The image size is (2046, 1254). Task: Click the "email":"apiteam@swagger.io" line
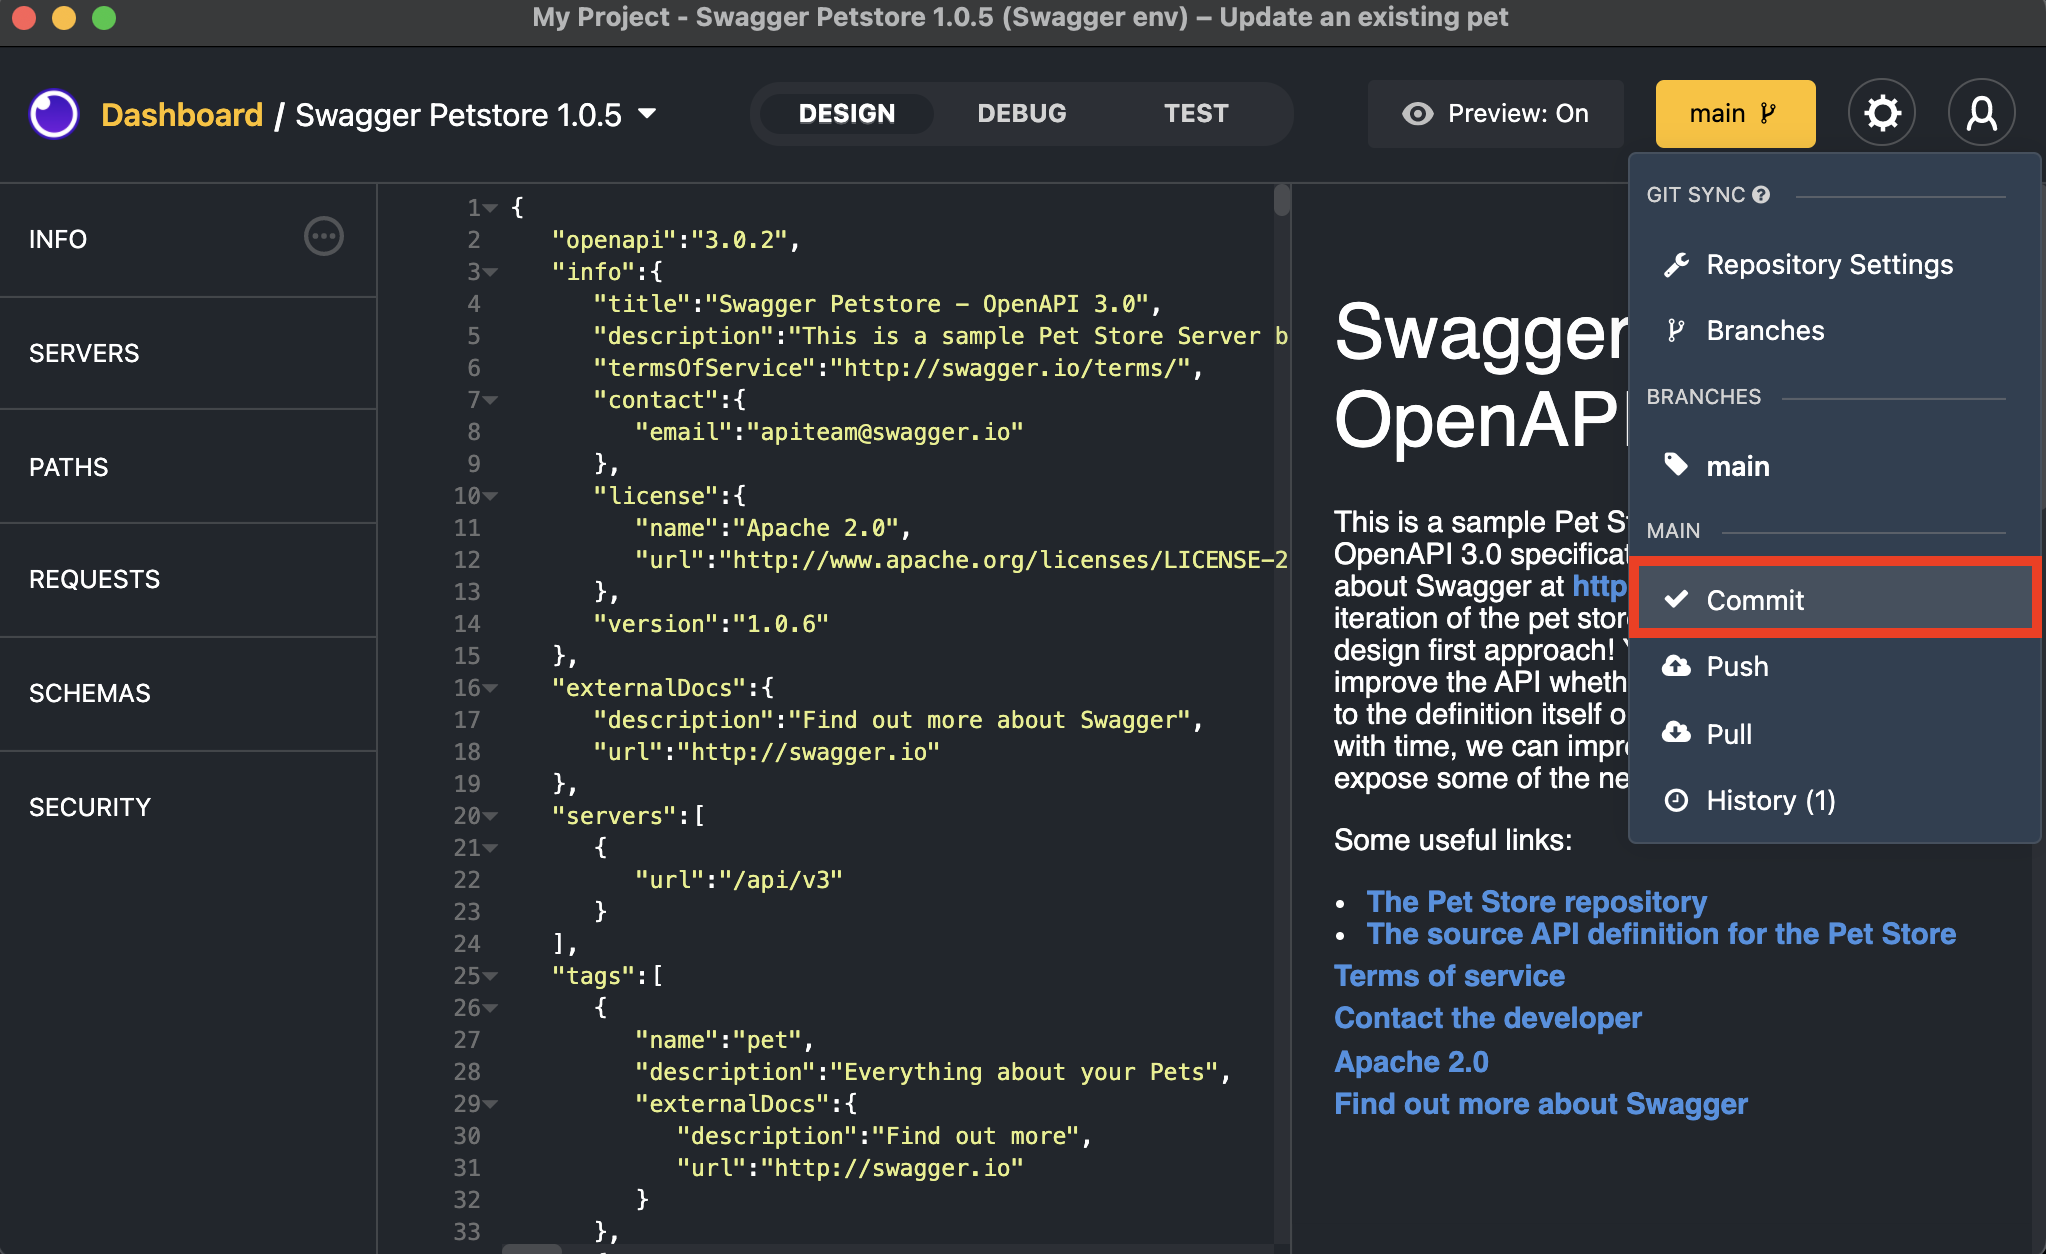pos(829,432)
